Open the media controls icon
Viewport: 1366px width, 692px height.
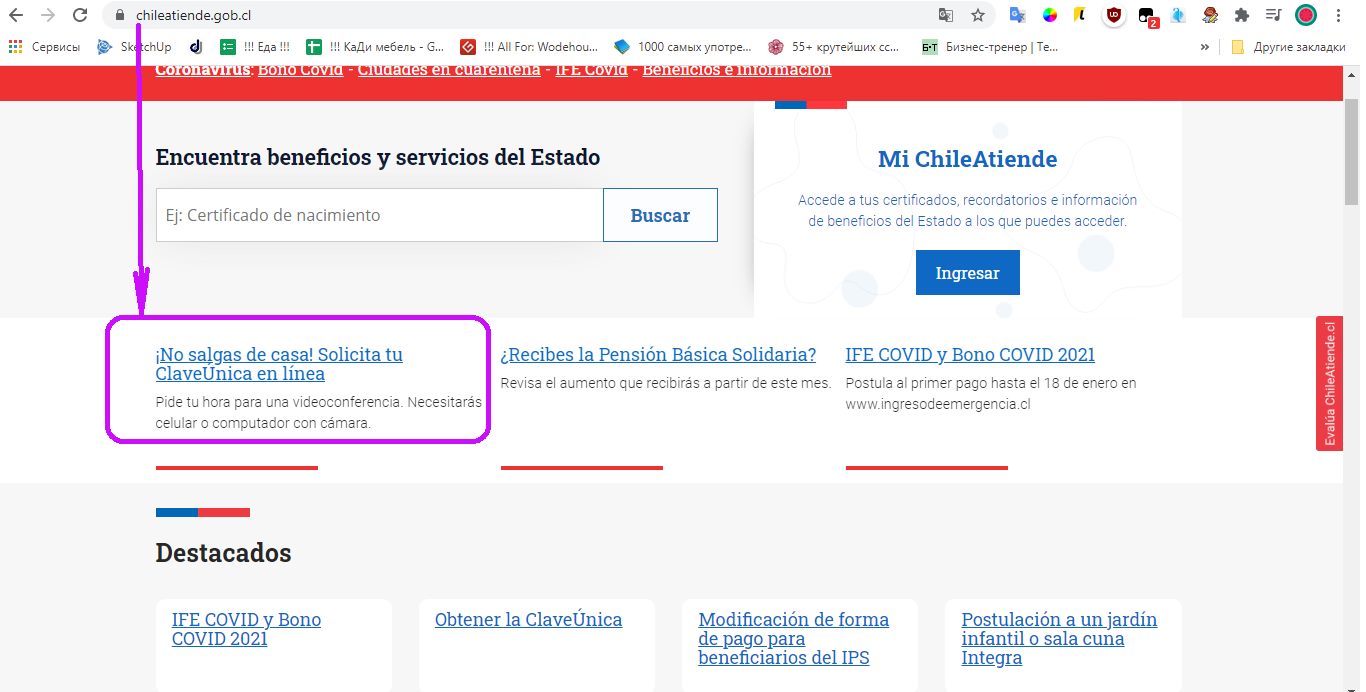tap(1273, 15)
